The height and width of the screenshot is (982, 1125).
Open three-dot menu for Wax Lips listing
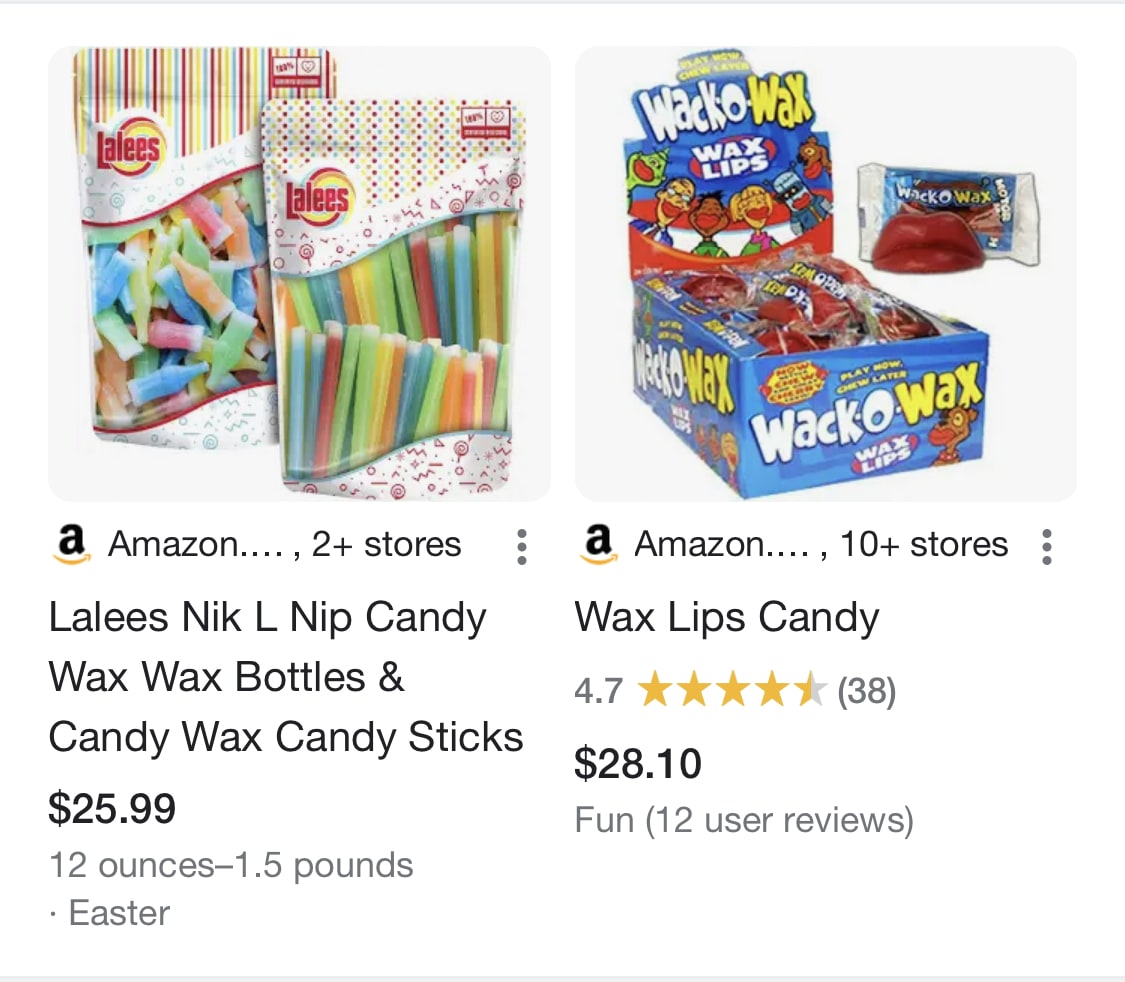pyautogui.click(x=1047, y=547)
